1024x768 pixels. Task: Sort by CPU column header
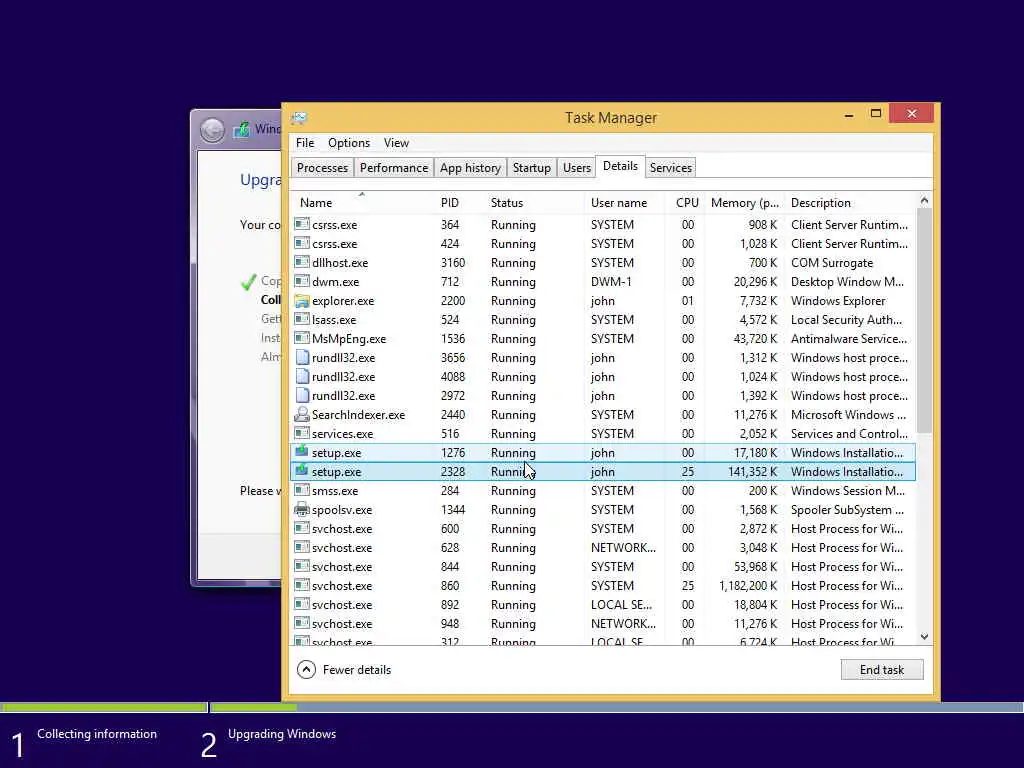(x=686, y=202)
